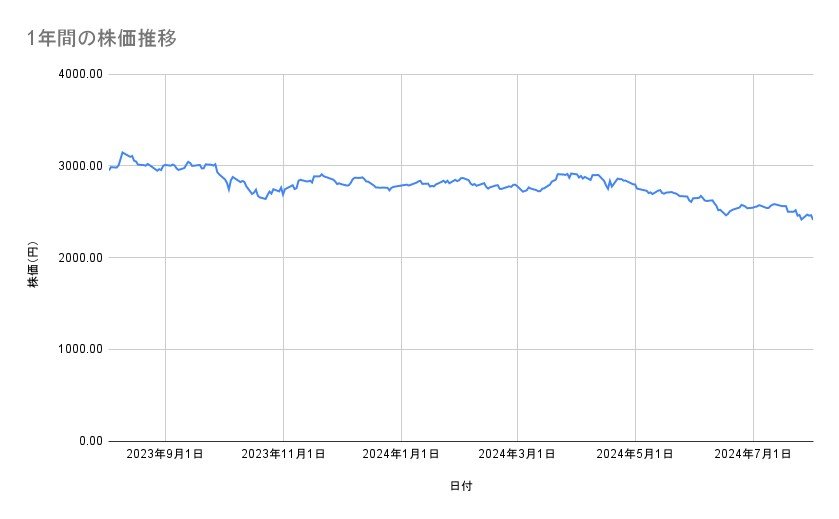Click the blue line where it crosses the 2024年1月1日 gridline
839x519 pixels.
pyautogui.click(x=401, y=185)
